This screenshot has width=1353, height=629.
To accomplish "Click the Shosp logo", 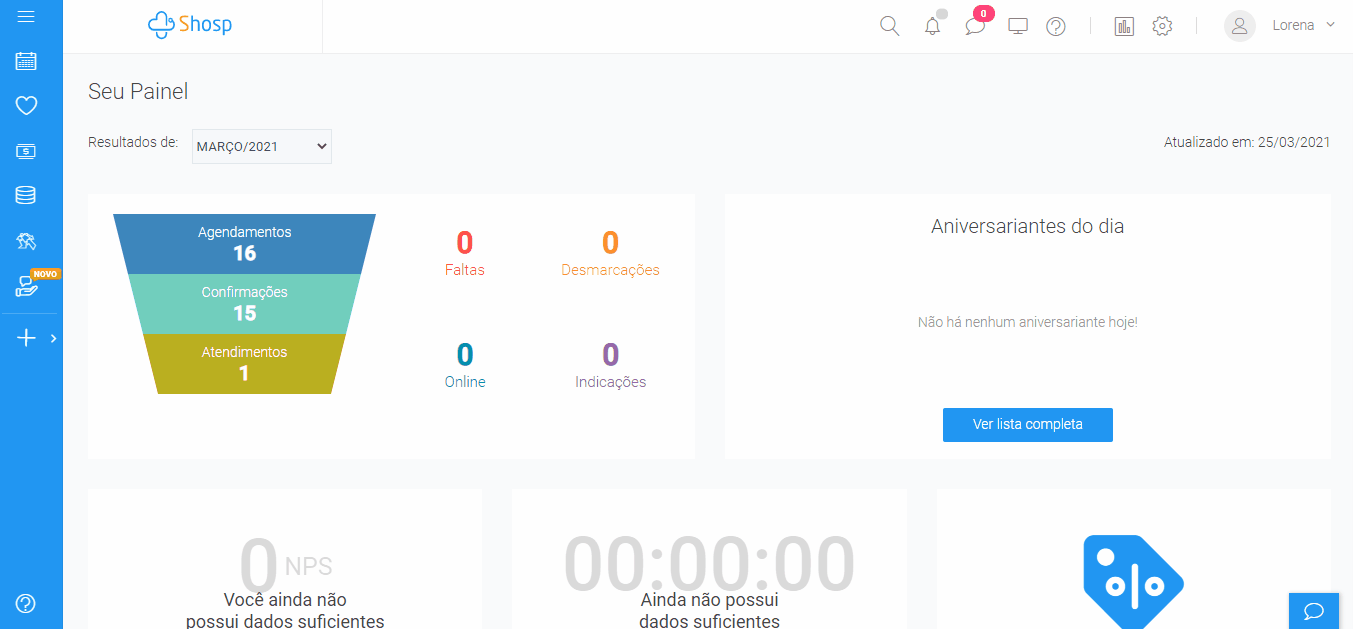I will [x=190, y=25].
